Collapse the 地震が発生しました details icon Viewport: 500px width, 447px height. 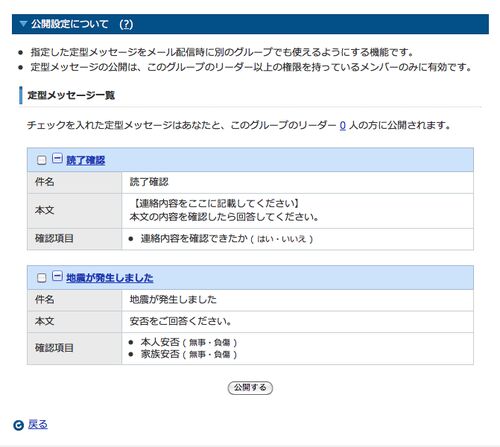point(57,276)
